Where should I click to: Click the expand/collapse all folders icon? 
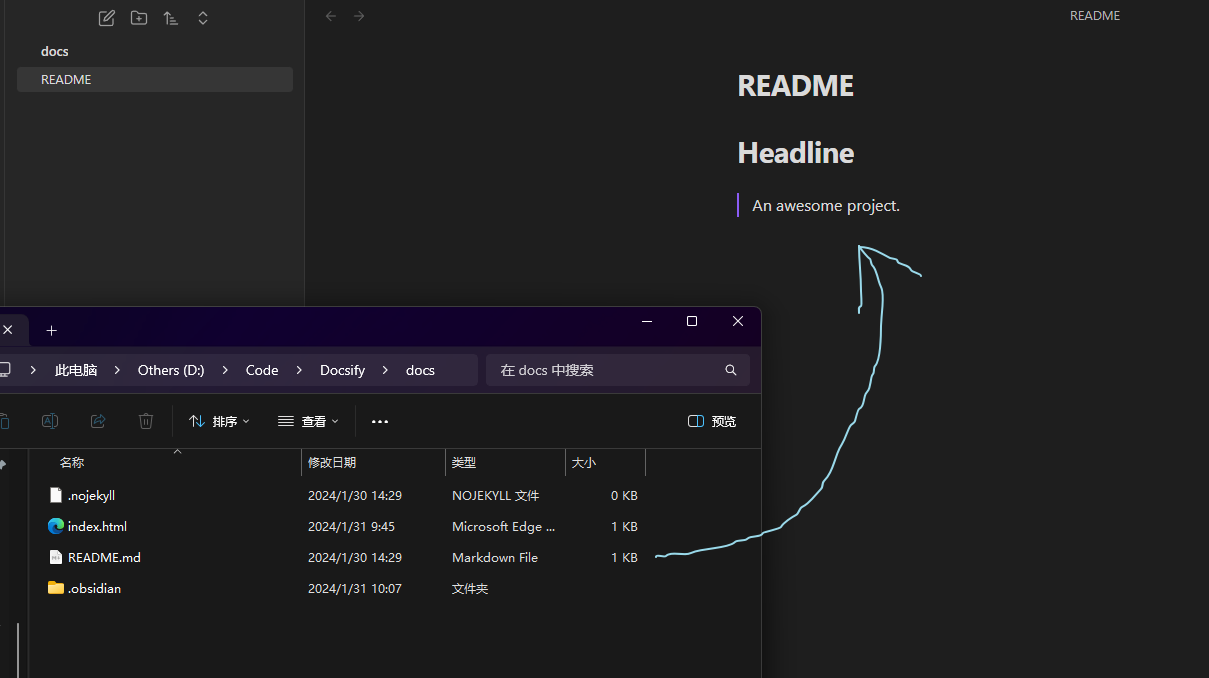click(x=203, y=18)
